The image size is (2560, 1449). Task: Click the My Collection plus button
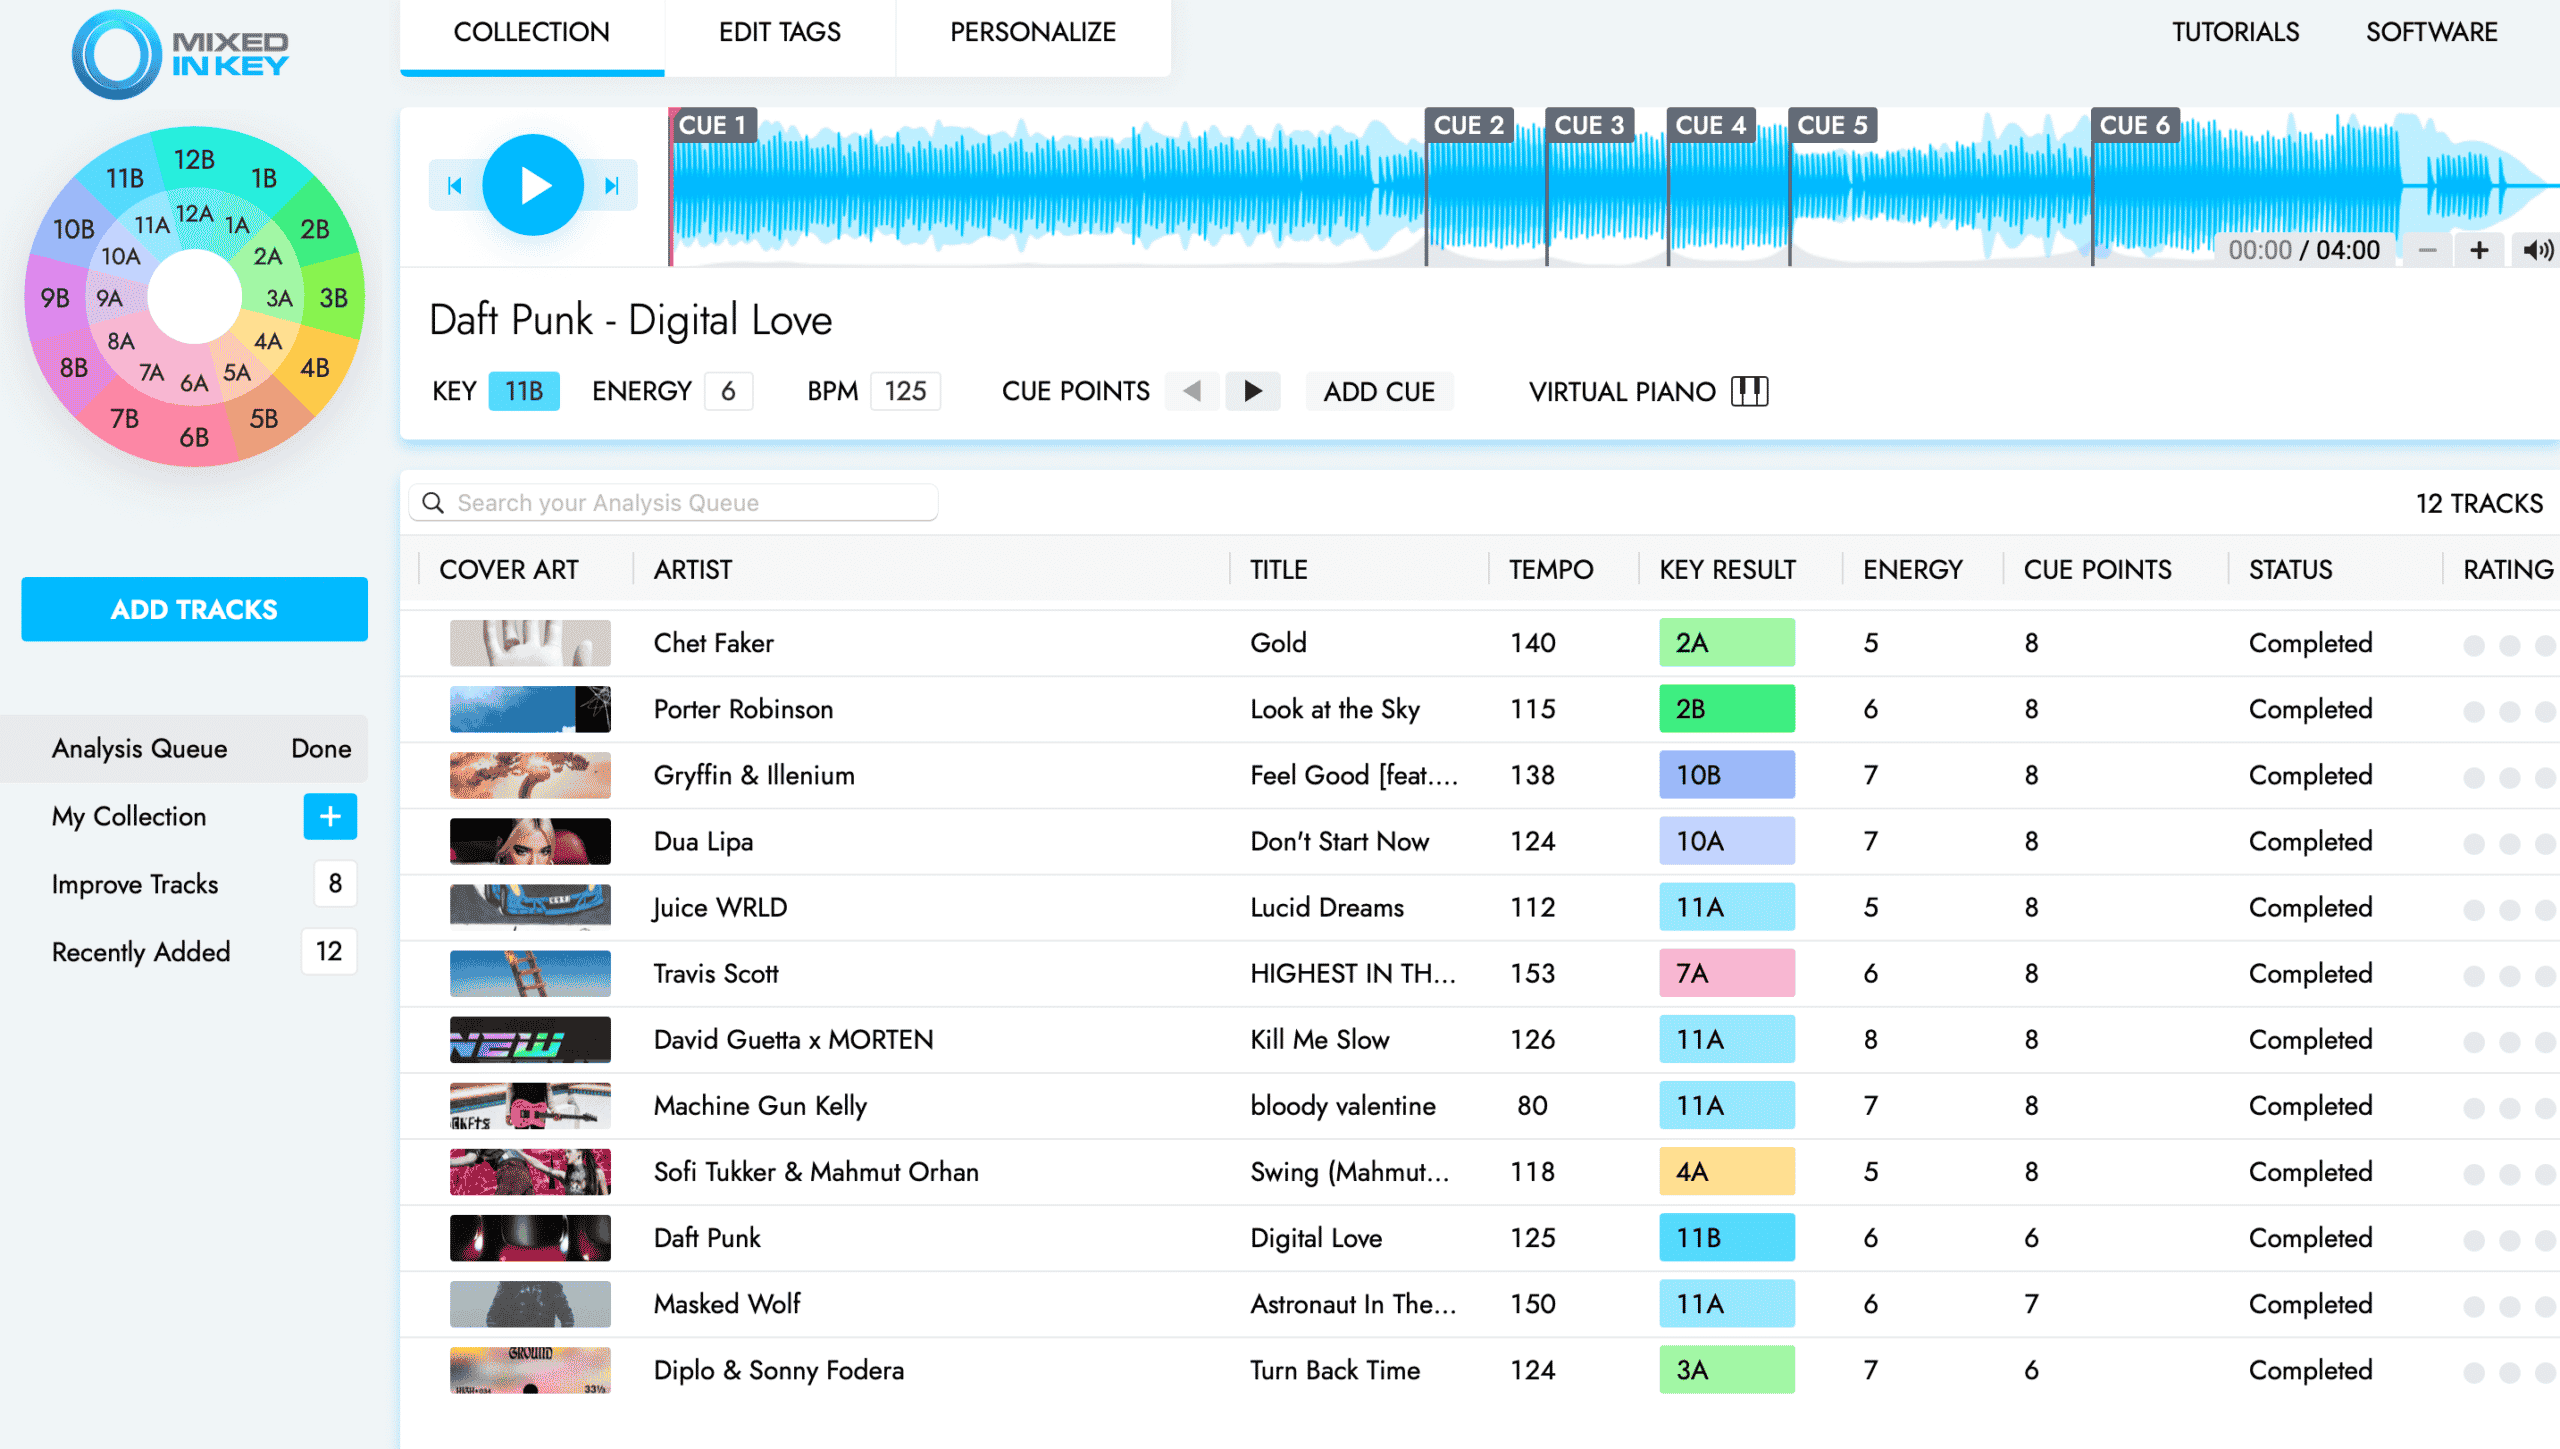[x=331, y=814]
